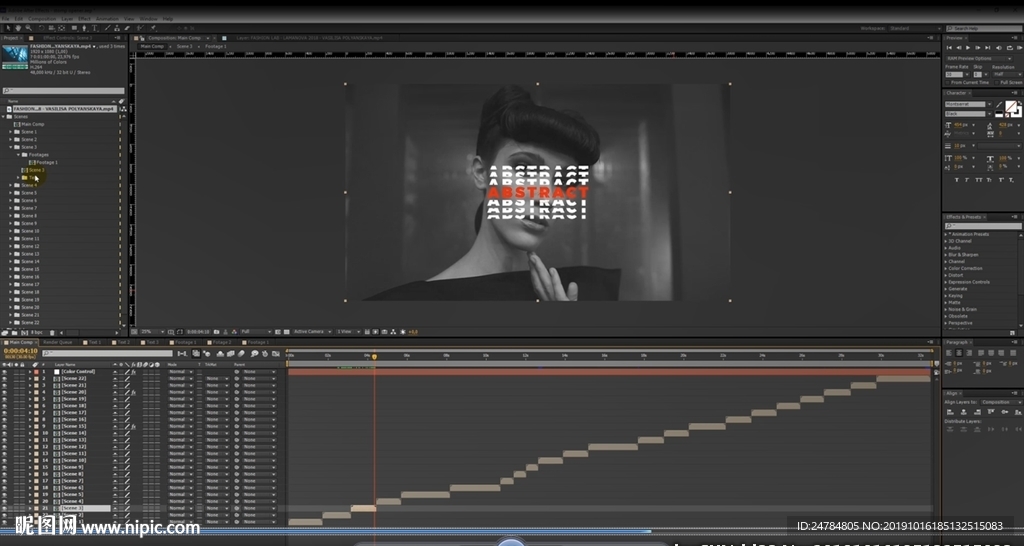This screenshot has height=546, width=1024.
Task: Enable Full Screen preview checkbox
Action: (996, 82)
